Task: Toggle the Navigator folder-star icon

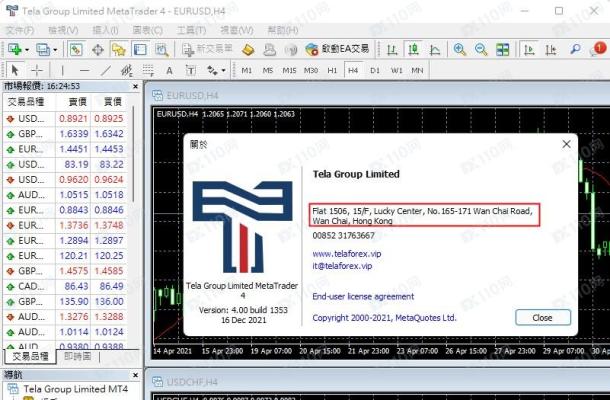Action: tap(119, 49)
